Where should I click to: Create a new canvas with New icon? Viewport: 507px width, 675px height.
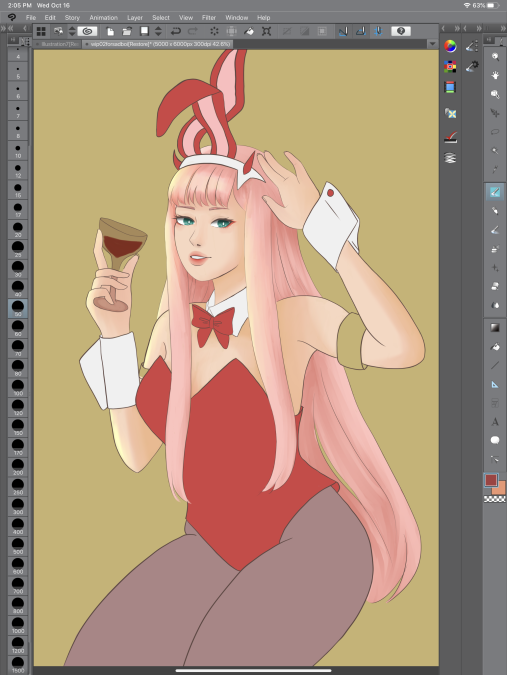(x=111, y=31)
